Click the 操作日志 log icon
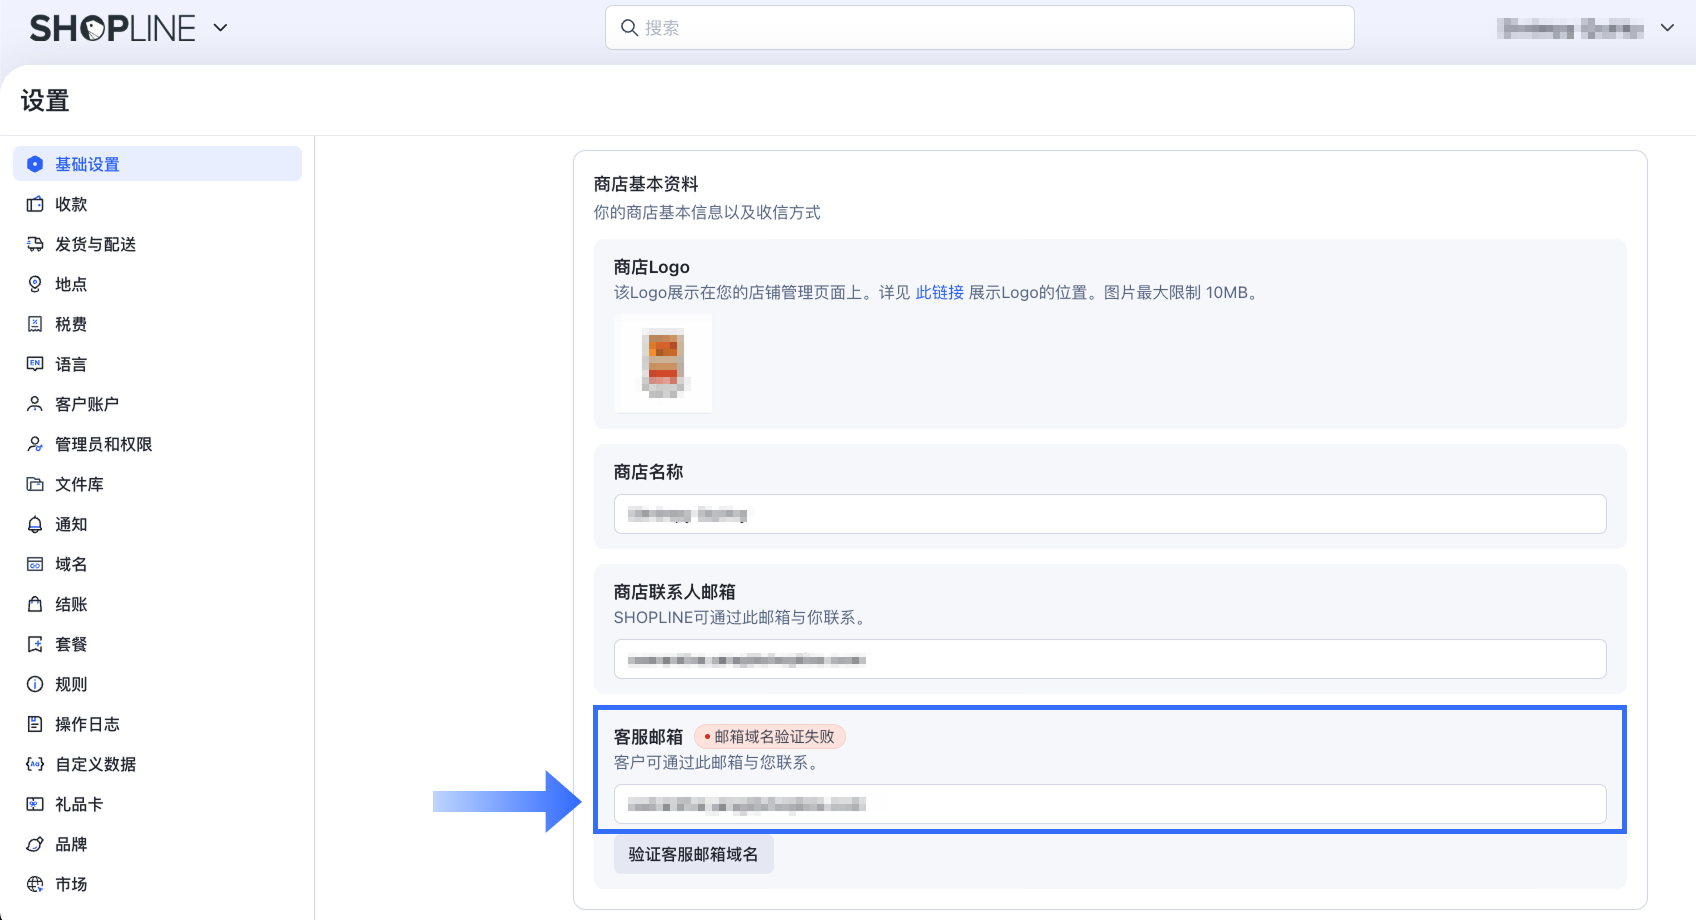The width and height of the screenshot is (1696, 920). pyautogui.click(x=35, y=724)
